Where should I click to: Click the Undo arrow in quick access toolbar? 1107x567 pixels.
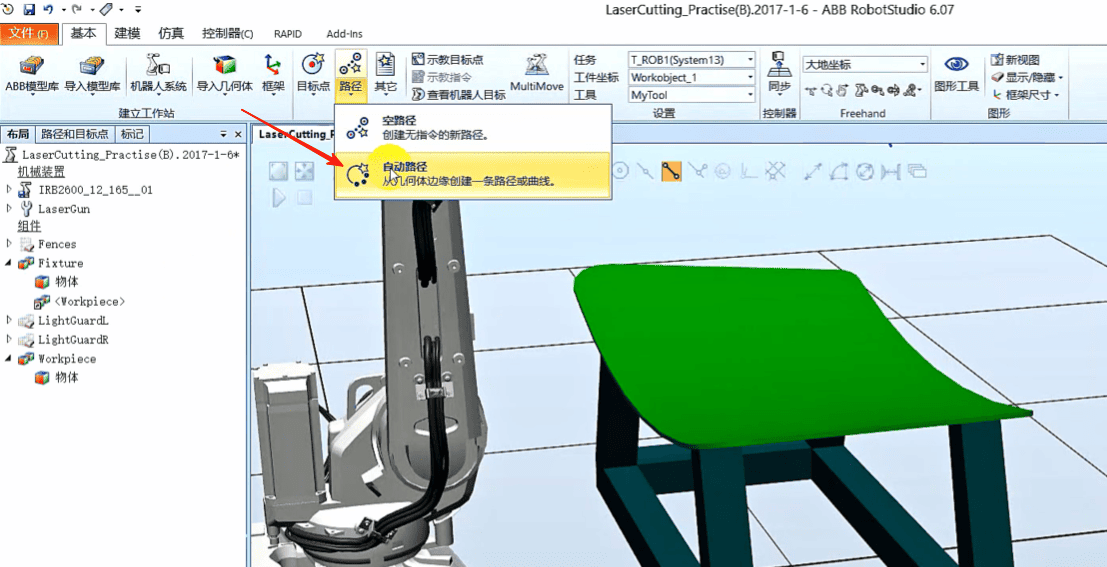coord(48,10)
